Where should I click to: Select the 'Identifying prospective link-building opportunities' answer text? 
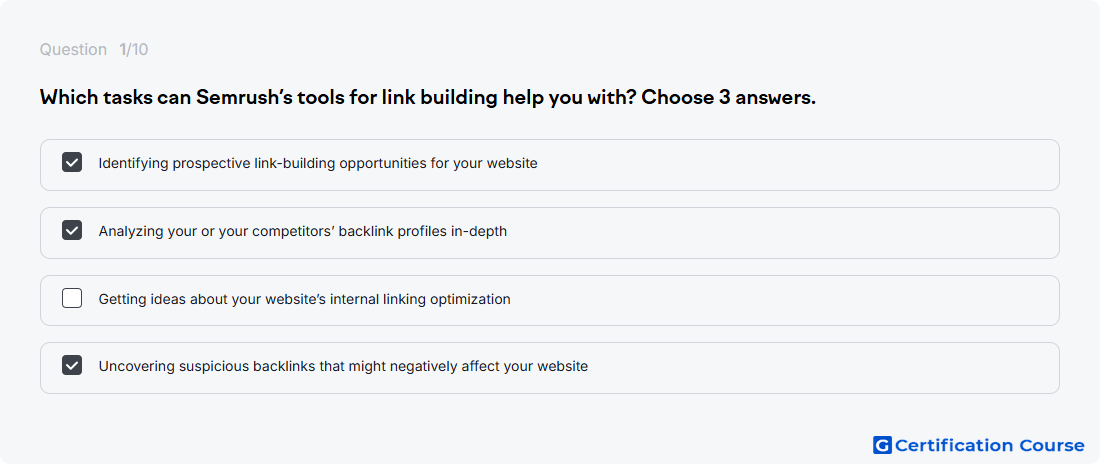click(318, 164)
